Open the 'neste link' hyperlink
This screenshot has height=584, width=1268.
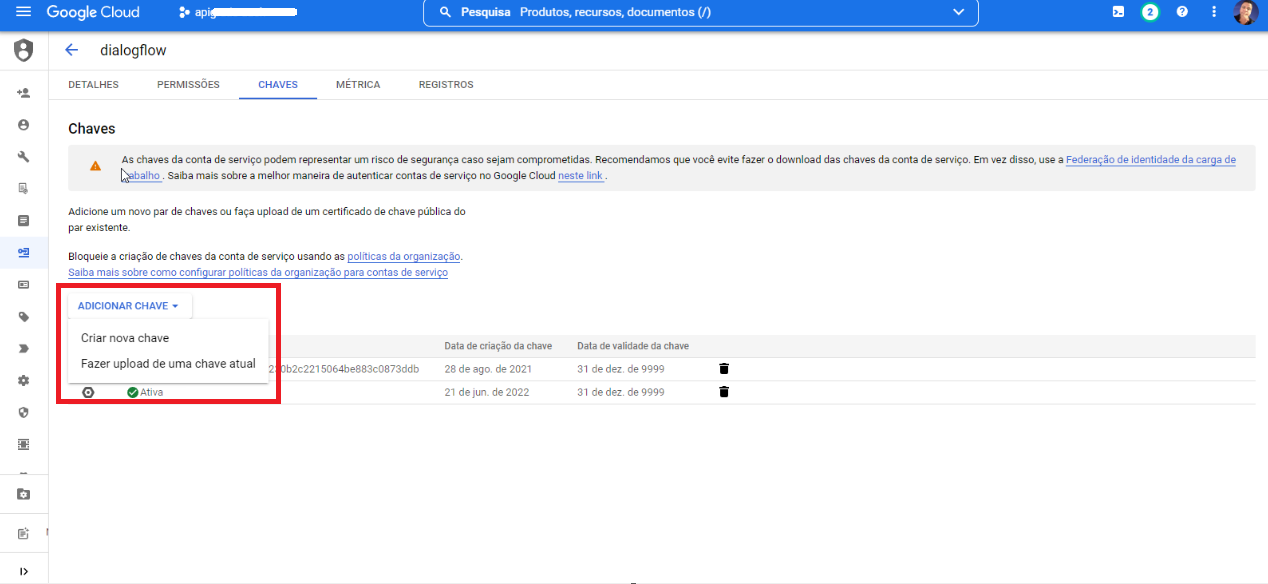coord(580,176)
